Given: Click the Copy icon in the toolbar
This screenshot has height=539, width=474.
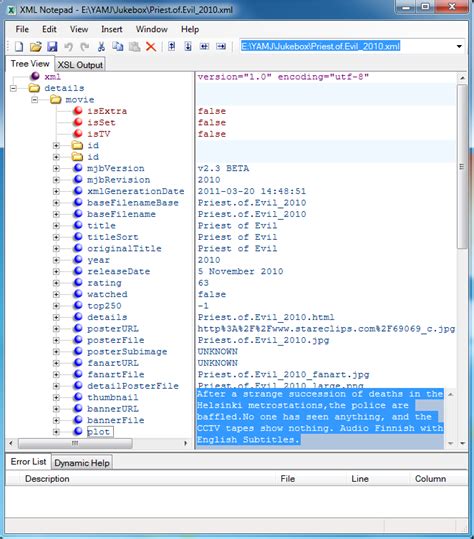Looking at the screenshot, I should 118,46.
